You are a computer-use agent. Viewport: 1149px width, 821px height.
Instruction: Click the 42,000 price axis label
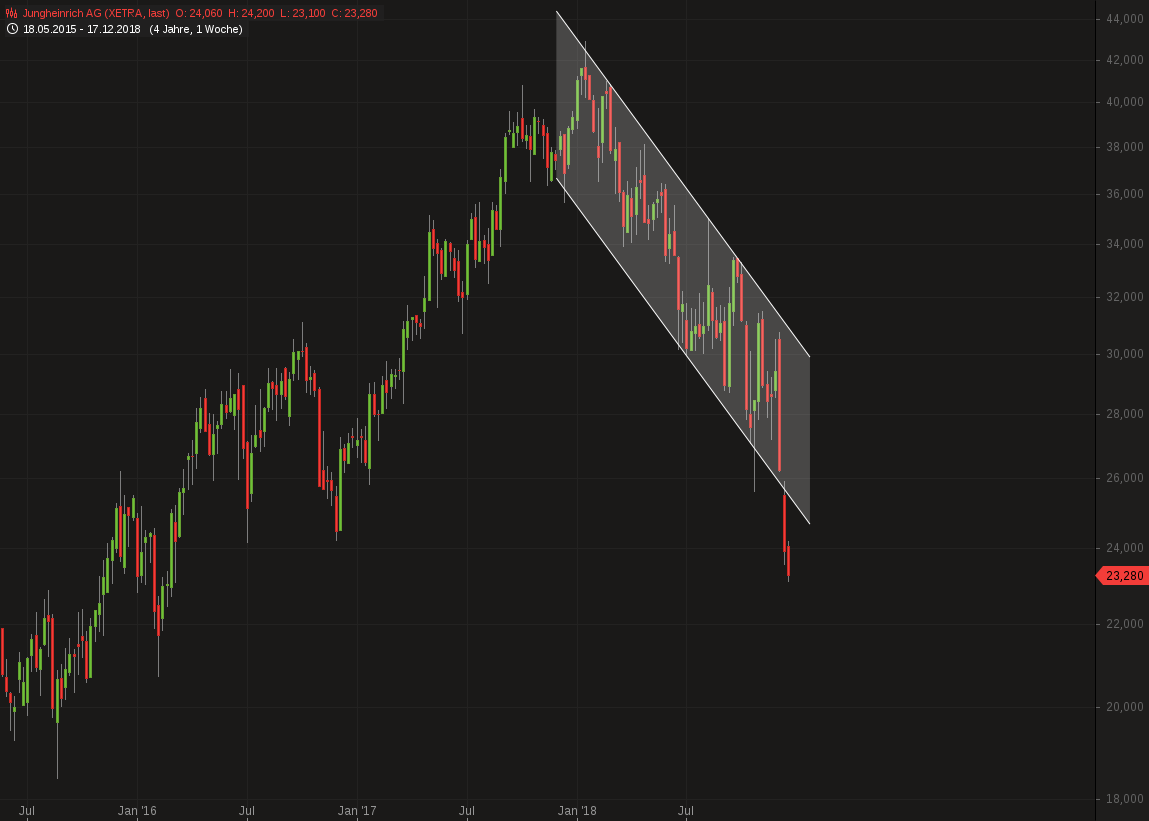[1125, 60]
